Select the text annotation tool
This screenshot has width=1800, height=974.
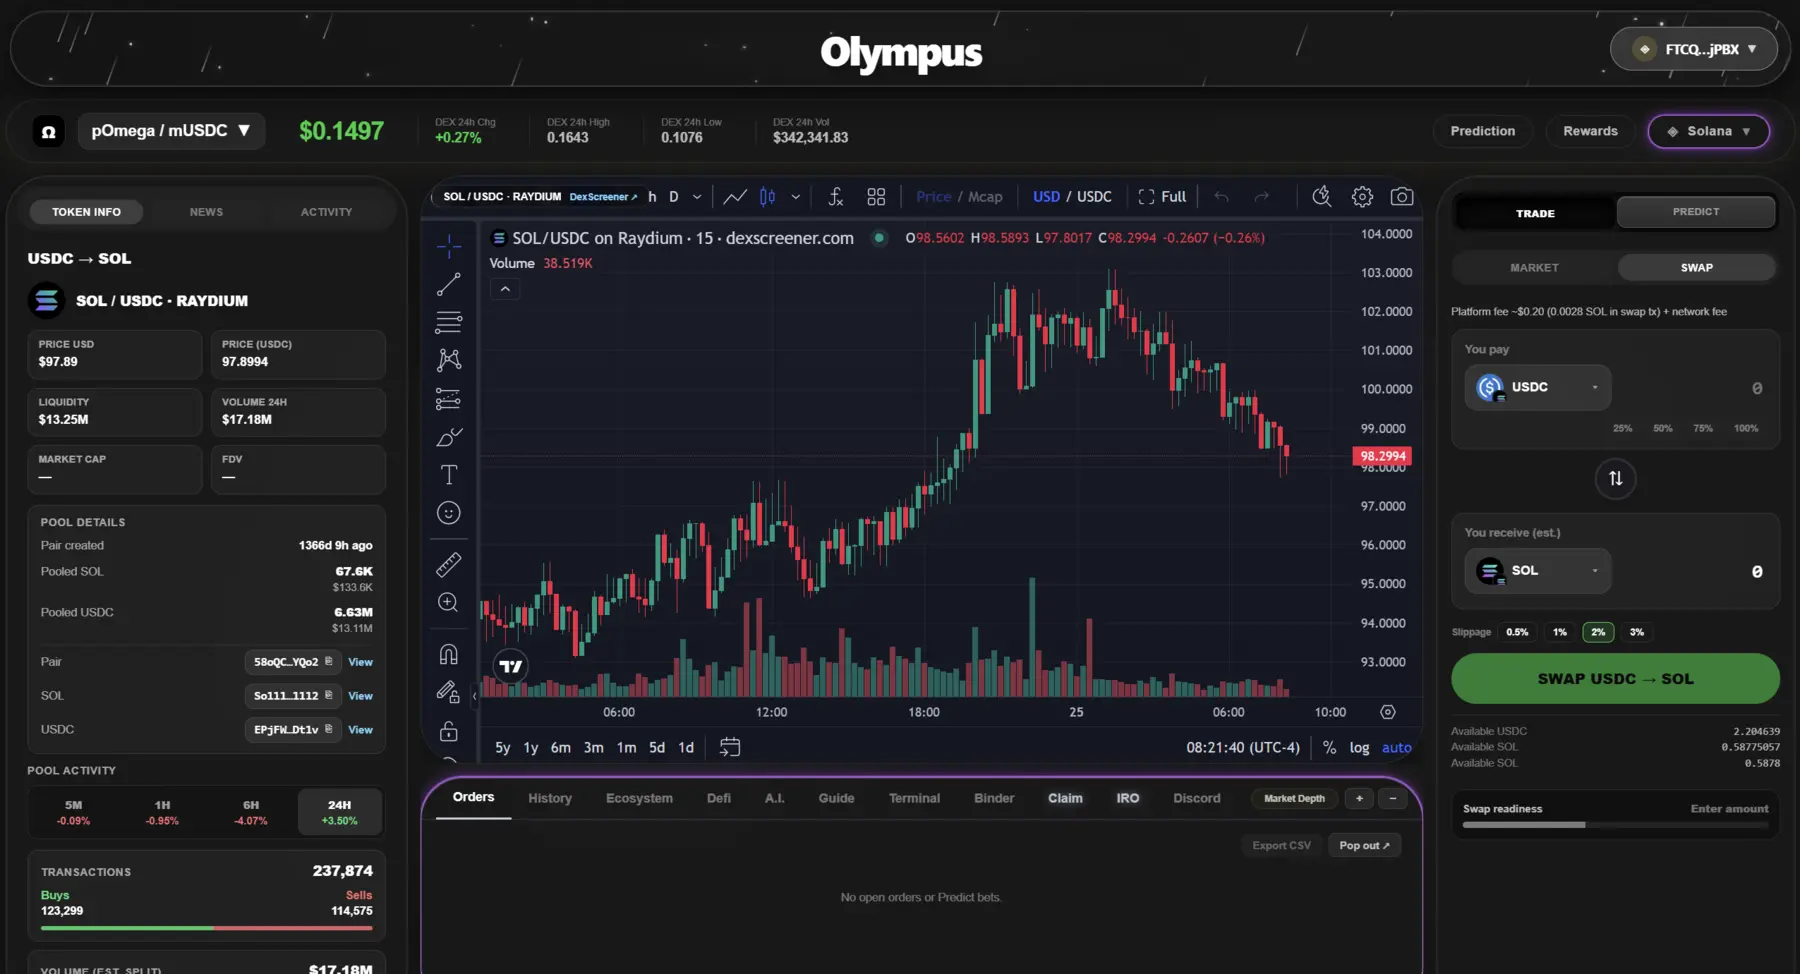(448, 475)
